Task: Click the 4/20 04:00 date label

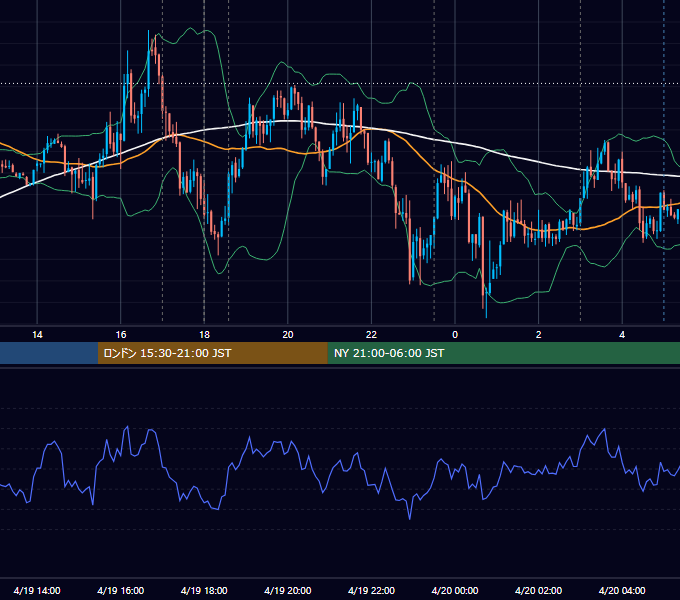Action: point(622,590)
